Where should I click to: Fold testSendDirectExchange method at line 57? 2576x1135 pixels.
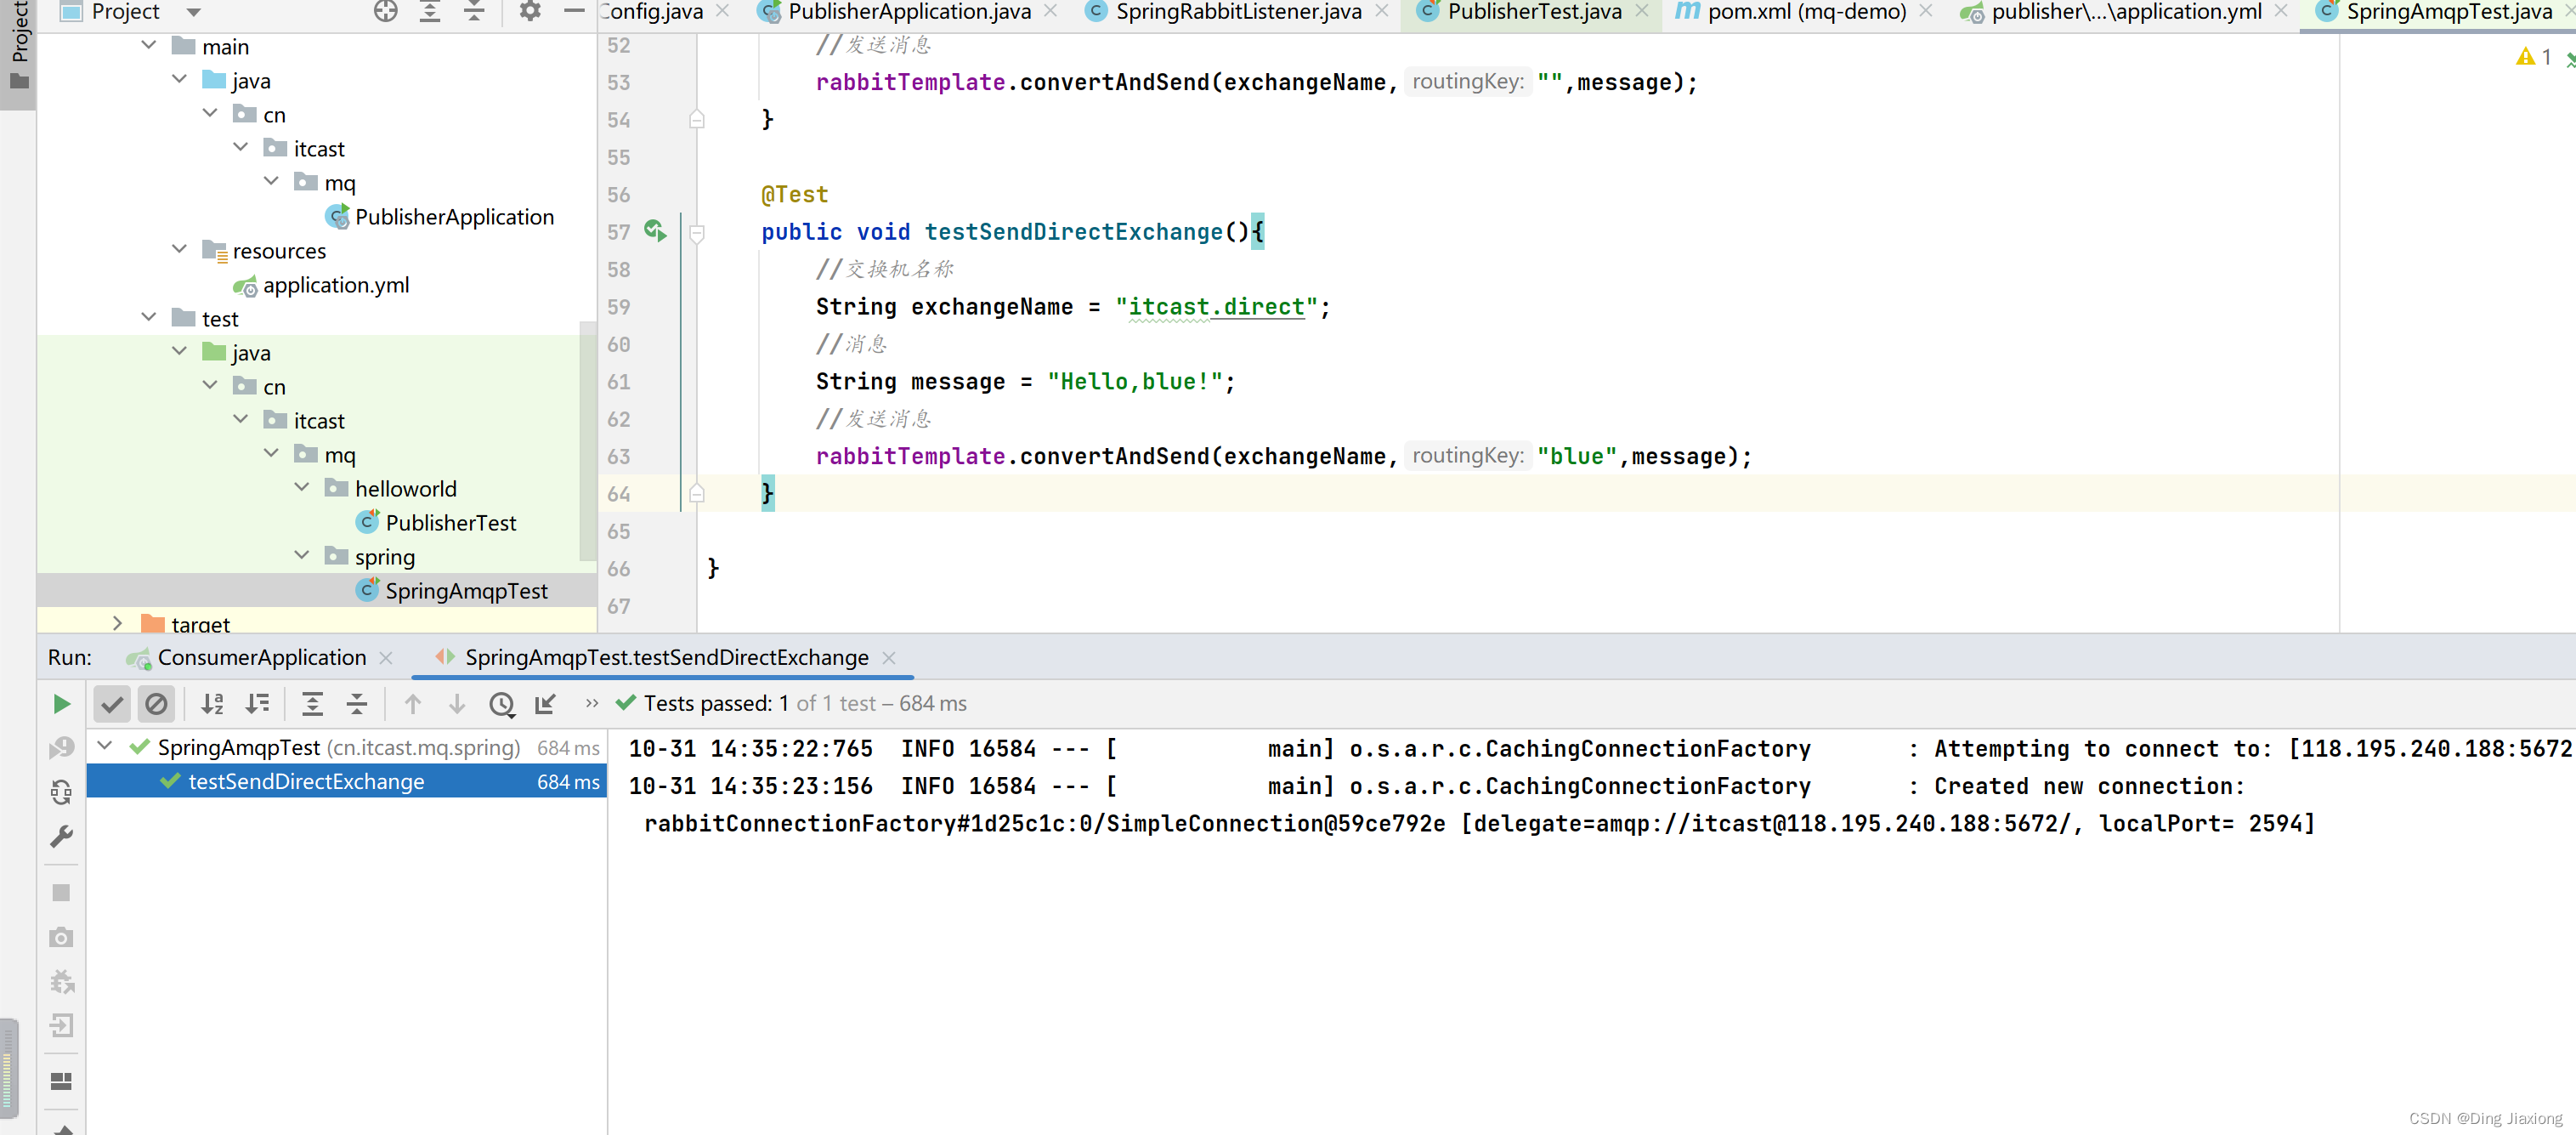697,232
